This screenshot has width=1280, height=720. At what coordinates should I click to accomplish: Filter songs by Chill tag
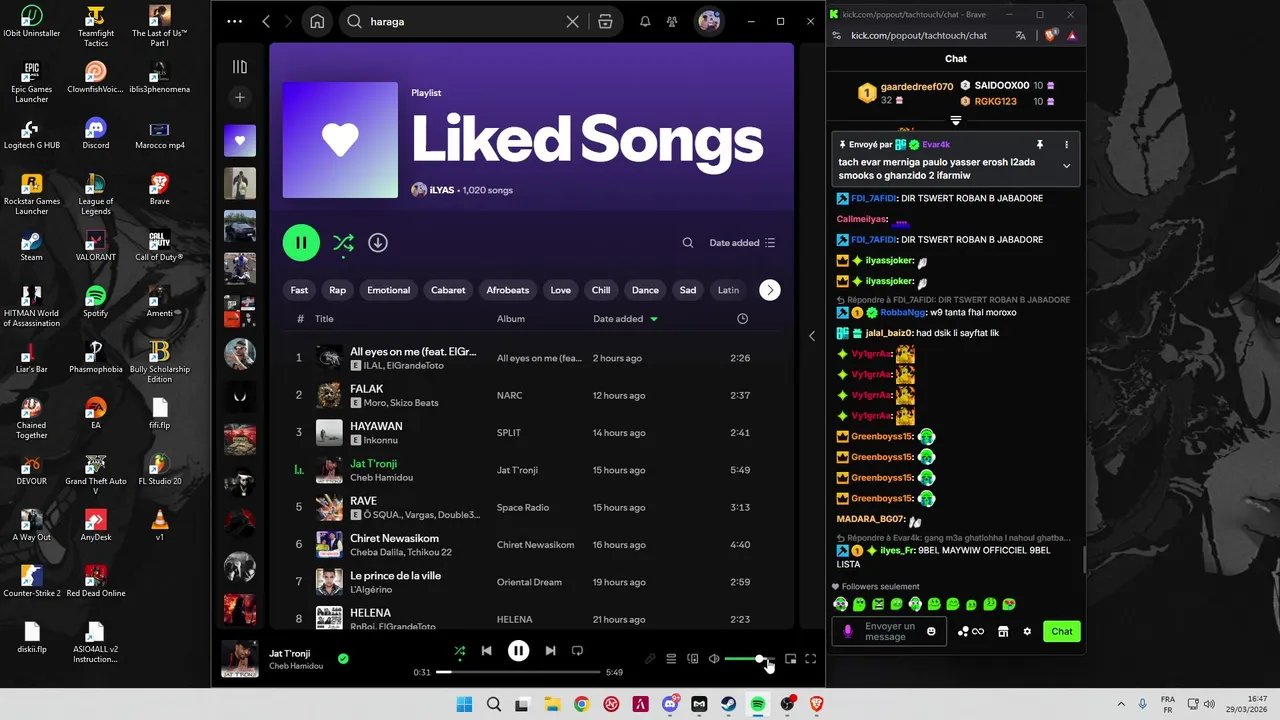tap(601, 290)
